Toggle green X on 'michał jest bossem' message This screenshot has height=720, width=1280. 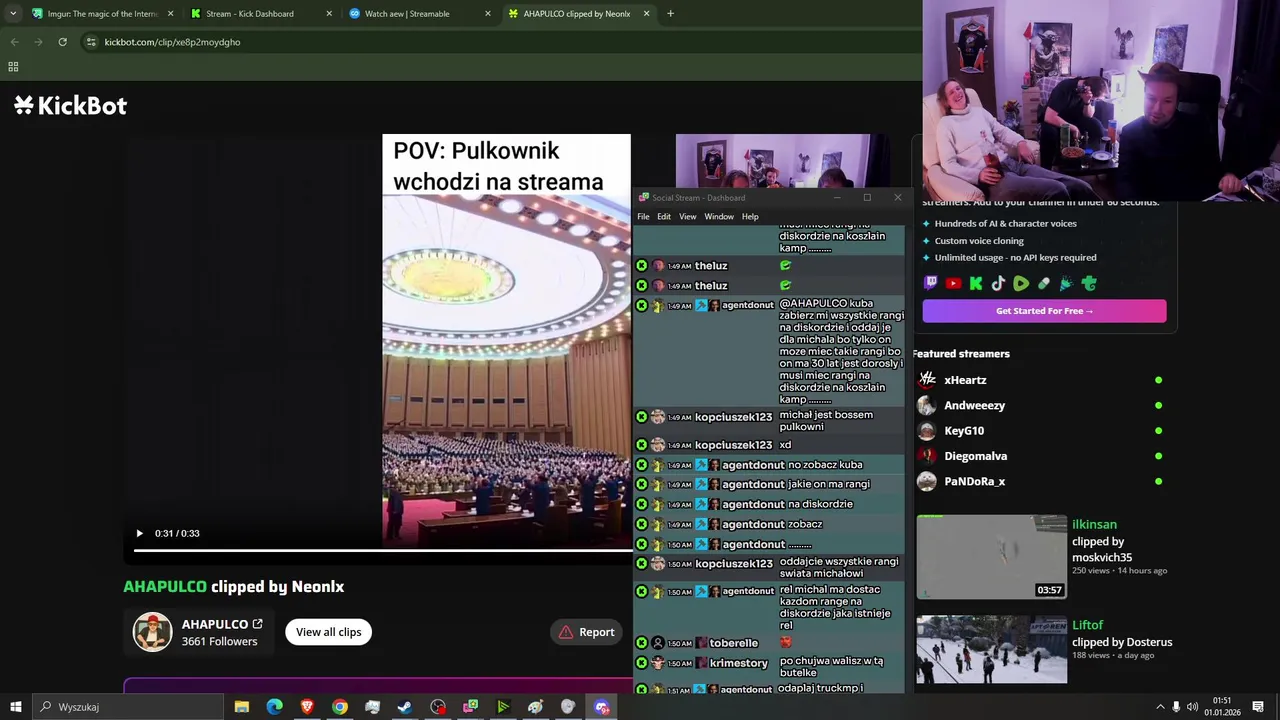642,417
